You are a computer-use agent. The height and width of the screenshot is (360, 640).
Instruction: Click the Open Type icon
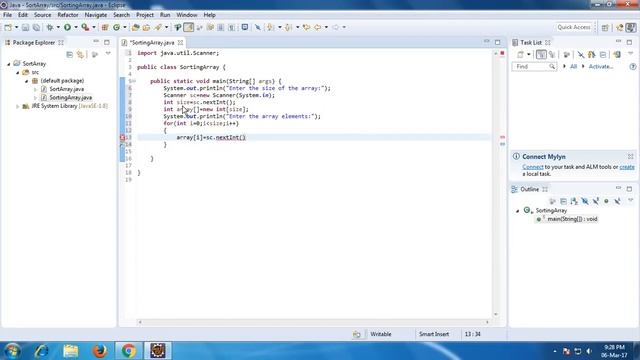coord(136,27)
